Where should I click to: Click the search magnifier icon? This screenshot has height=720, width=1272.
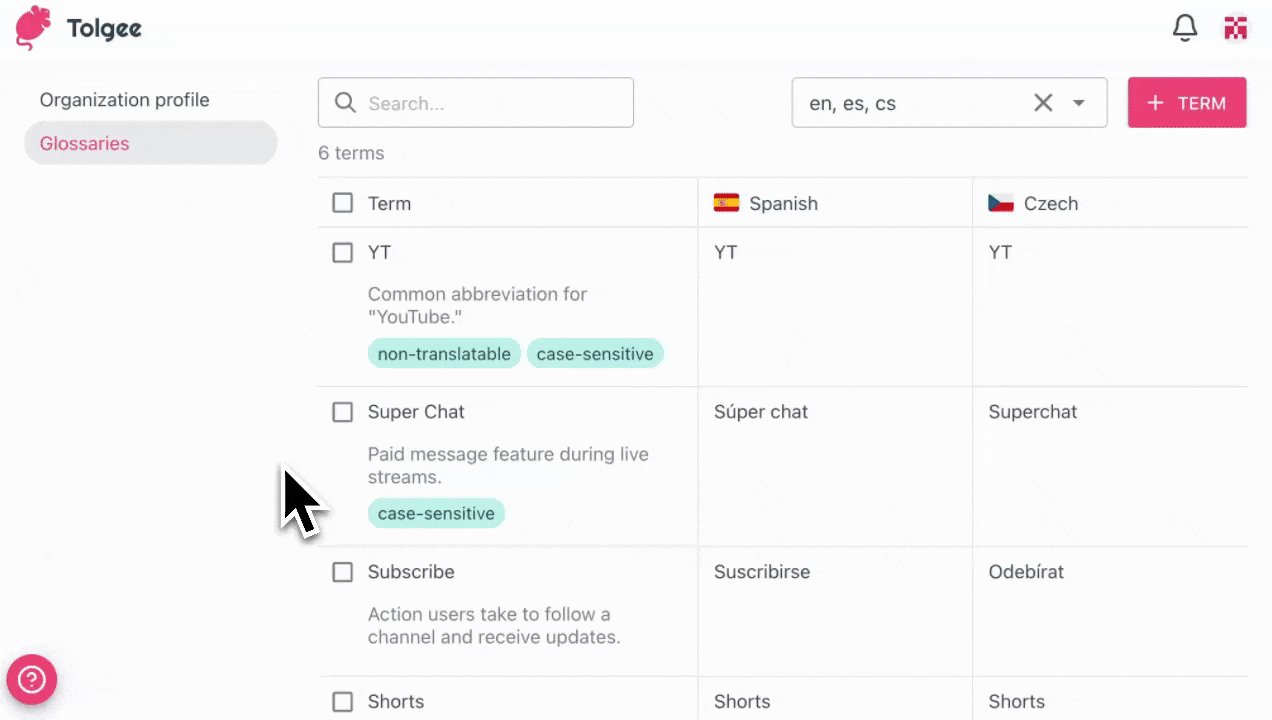(346, 103)
